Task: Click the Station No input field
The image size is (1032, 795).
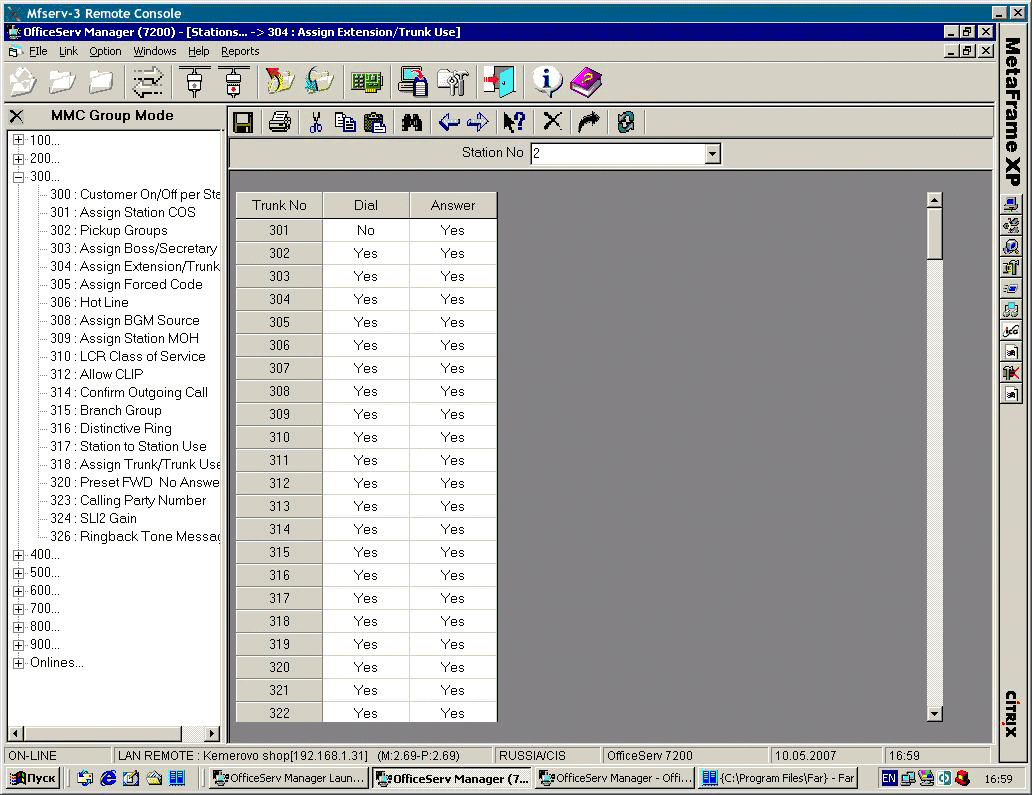Action: coord(618,153)
